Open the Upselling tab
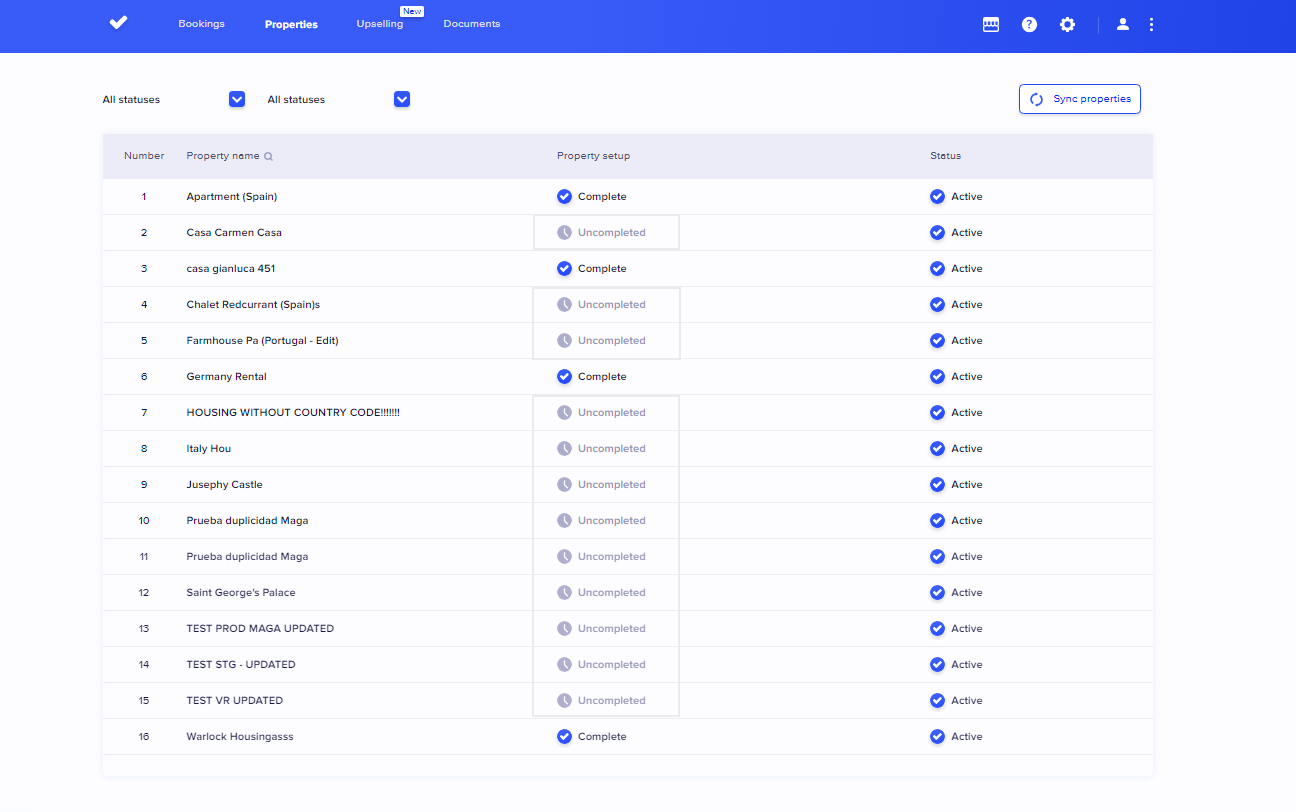 pos(380,24)
